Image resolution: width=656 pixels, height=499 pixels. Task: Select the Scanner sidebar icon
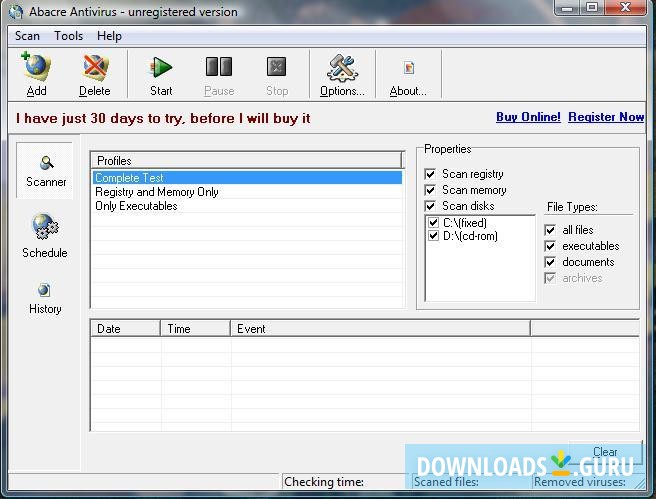[46, 162]
